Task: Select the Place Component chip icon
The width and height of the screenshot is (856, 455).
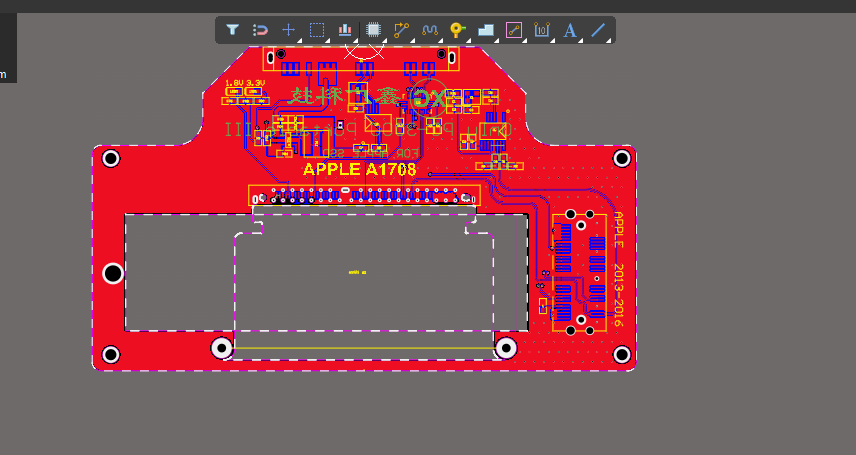Action: tap(373, 29)
